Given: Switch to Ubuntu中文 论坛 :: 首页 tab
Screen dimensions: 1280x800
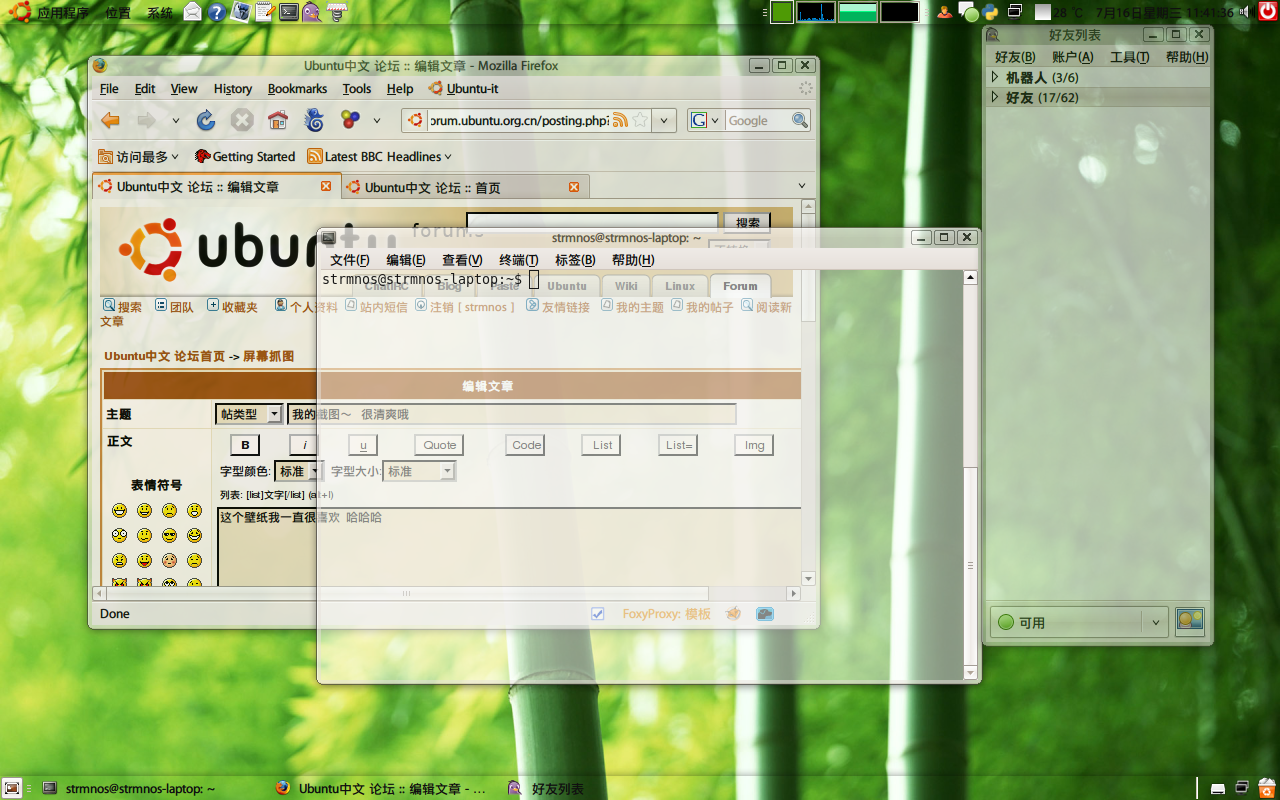Looking at the screenshot, I should point(465,187).
